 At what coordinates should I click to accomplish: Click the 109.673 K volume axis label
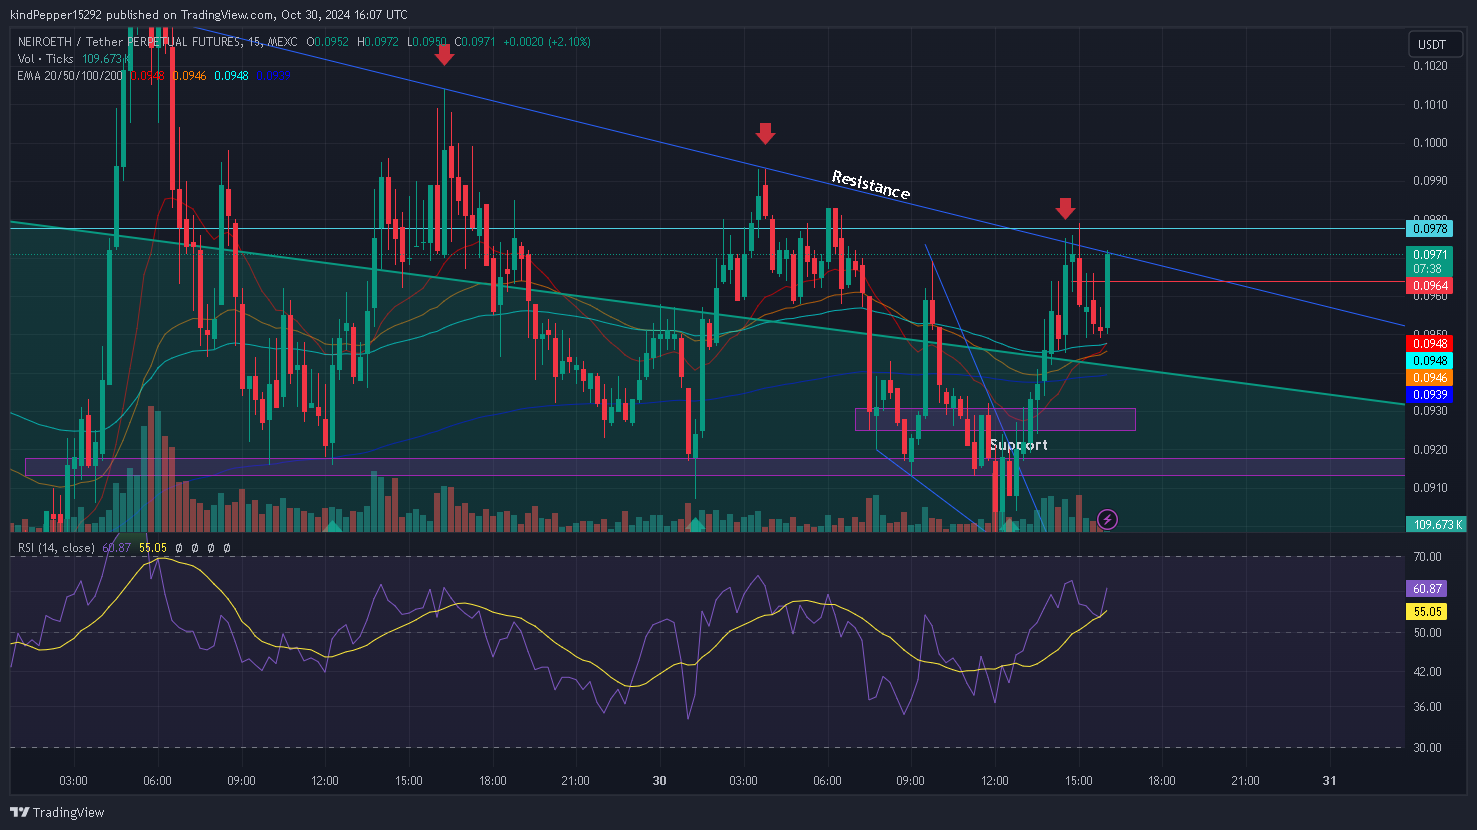coord(1437,524)
